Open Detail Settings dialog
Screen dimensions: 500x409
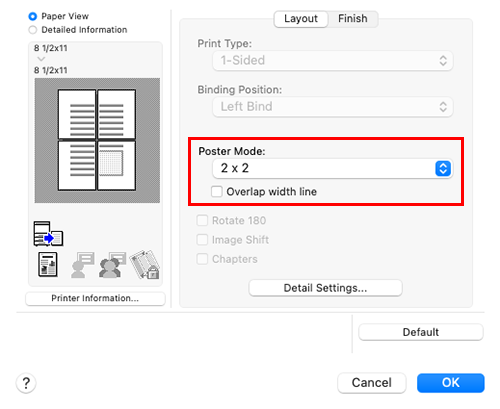325,288
